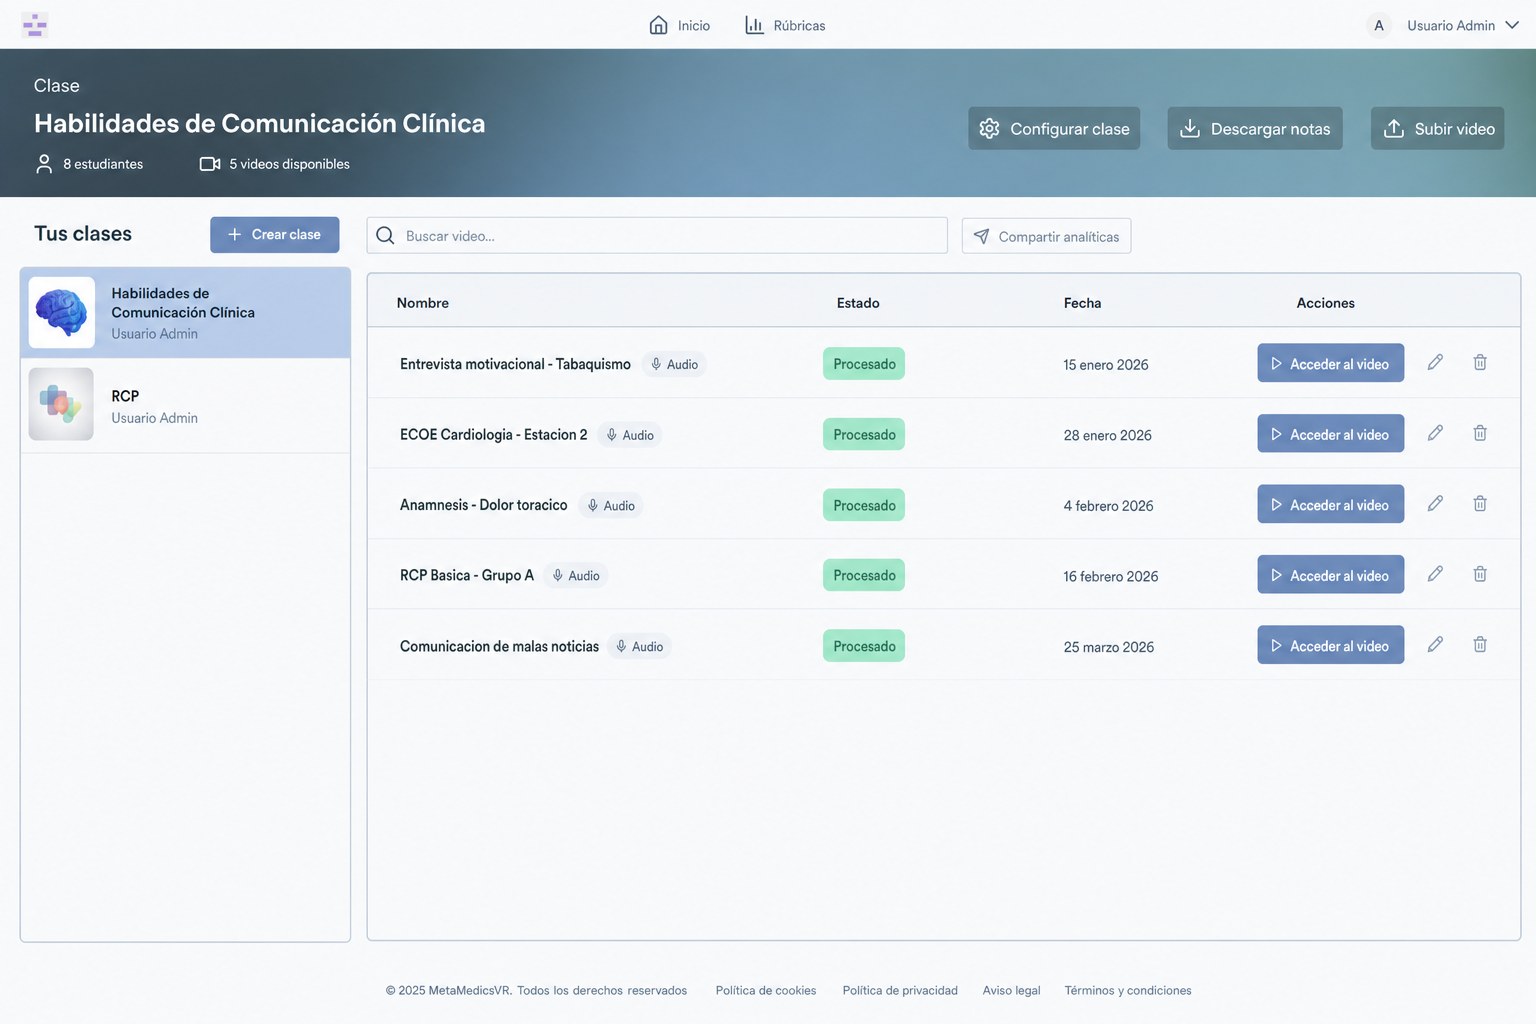The width and height of the screenshot is (1536, 1024).
Task: Click the 5 videos disponibles camera icon
Action: point(210,164)
